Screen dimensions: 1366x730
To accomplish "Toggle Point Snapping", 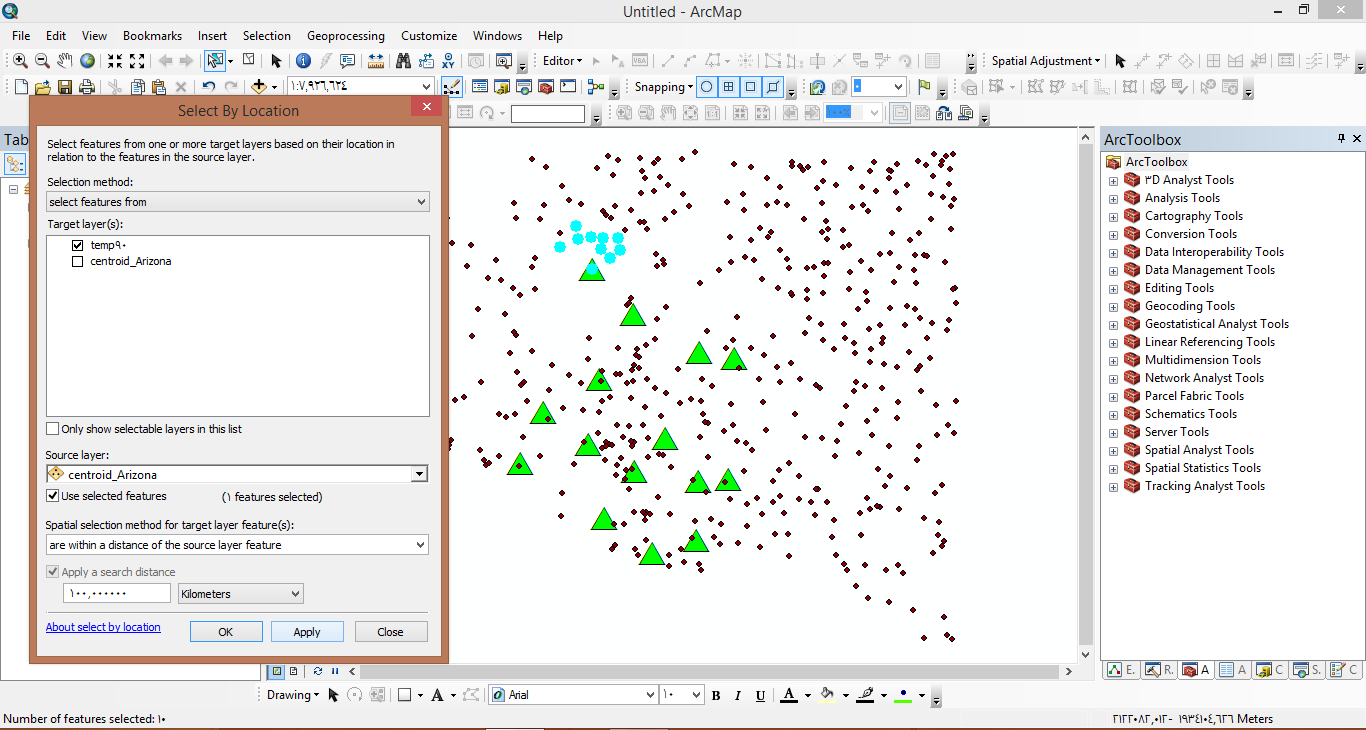I will [x=707, y=87].
